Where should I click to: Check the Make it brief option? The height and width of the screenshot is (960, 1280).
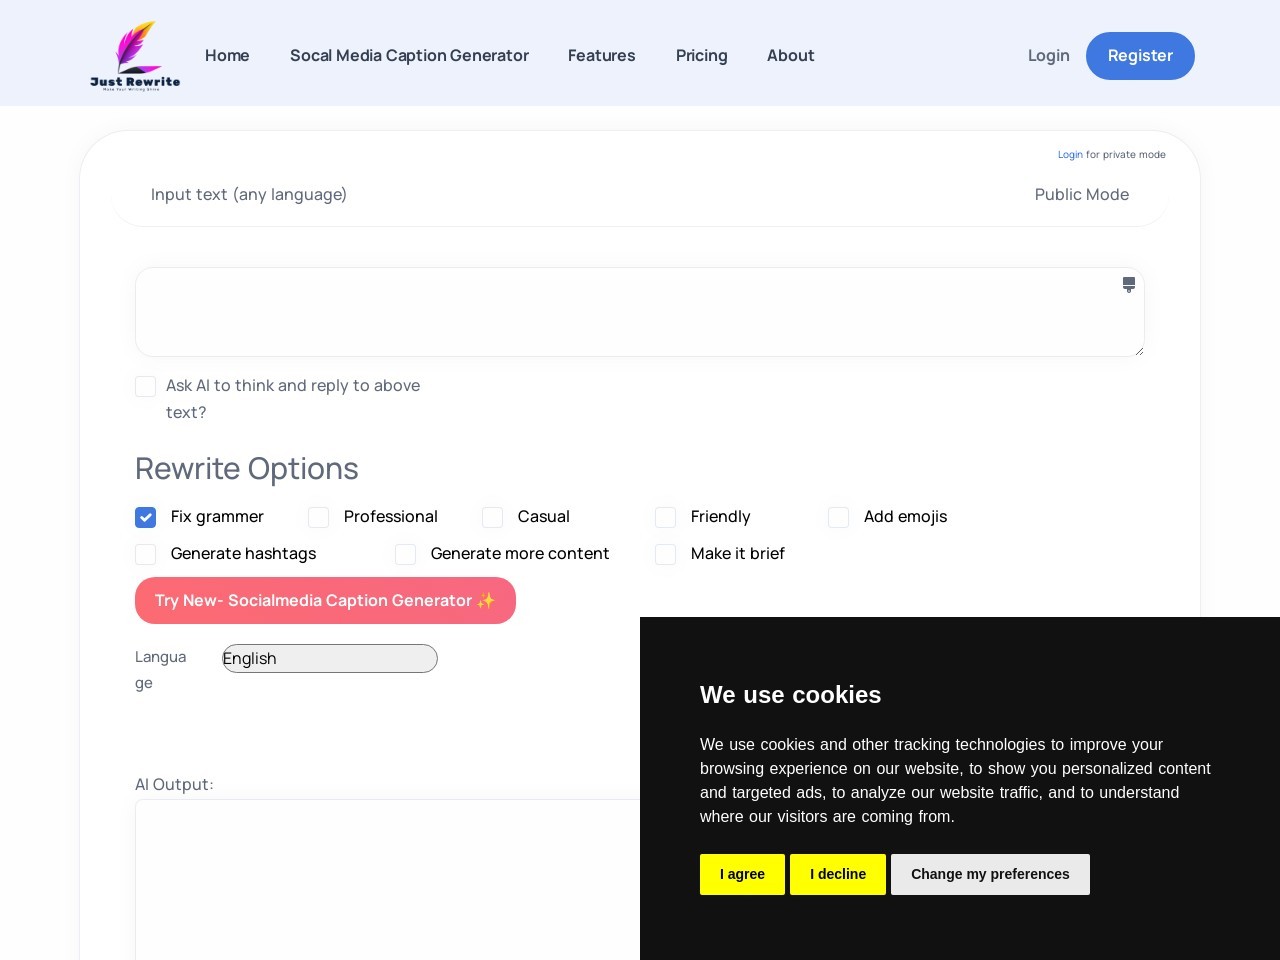tap(665, 554)
